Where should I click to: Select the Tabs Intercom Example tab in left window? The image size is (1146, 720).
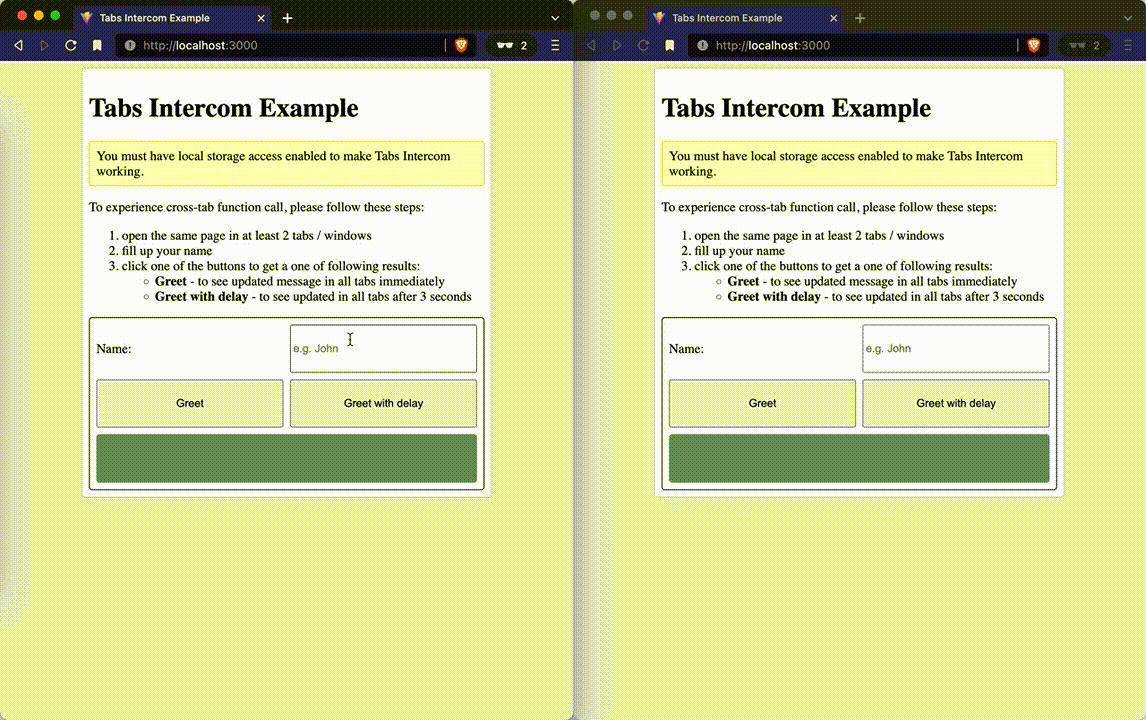(173, 18)
